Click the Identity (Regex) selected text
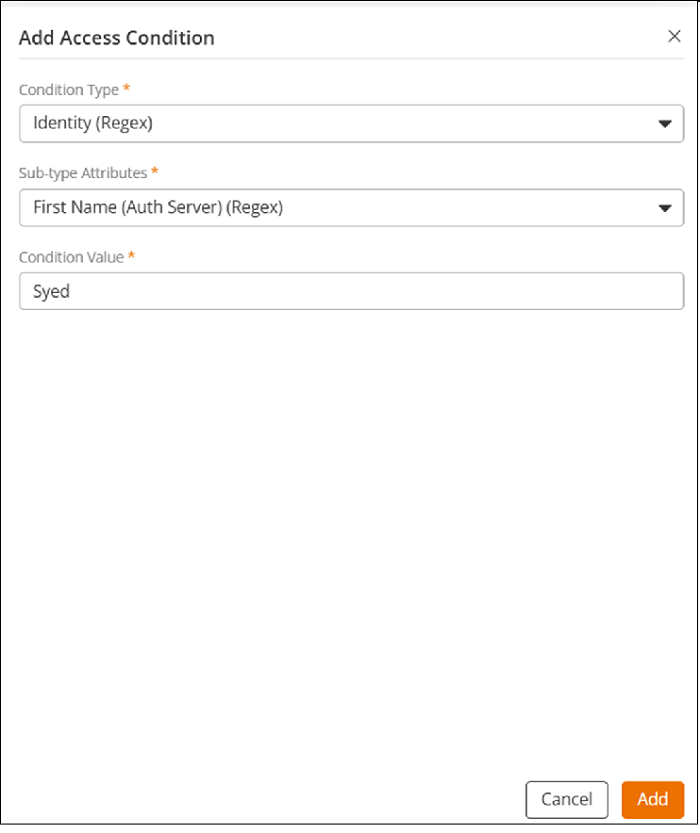This screenshot has width=700, height=833. point(93,123)
